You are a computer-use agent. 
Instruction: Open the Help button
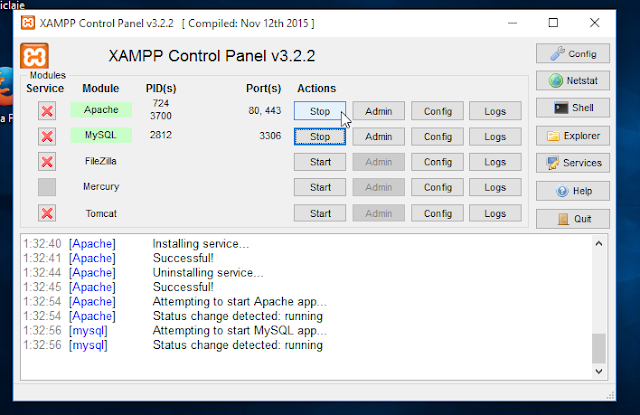pos(573,191)
